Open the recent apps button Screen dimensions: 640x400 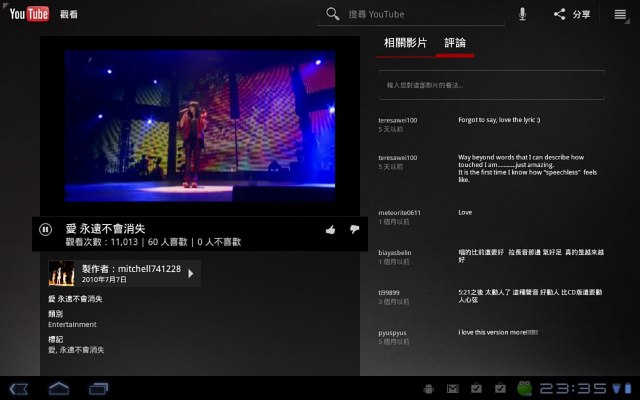tap(98, 389)
